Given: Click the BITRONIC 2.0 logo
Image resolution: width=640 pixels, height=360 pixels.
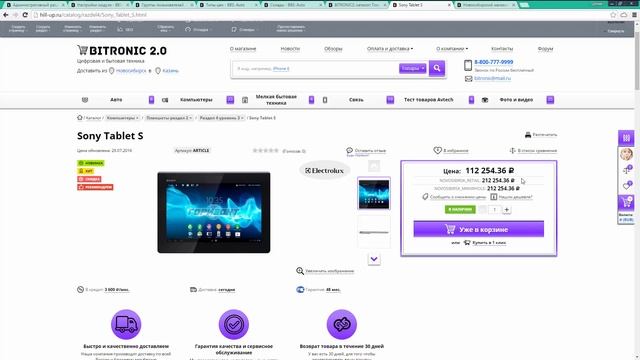Looking at the screenshot, I should pos(122,51).
